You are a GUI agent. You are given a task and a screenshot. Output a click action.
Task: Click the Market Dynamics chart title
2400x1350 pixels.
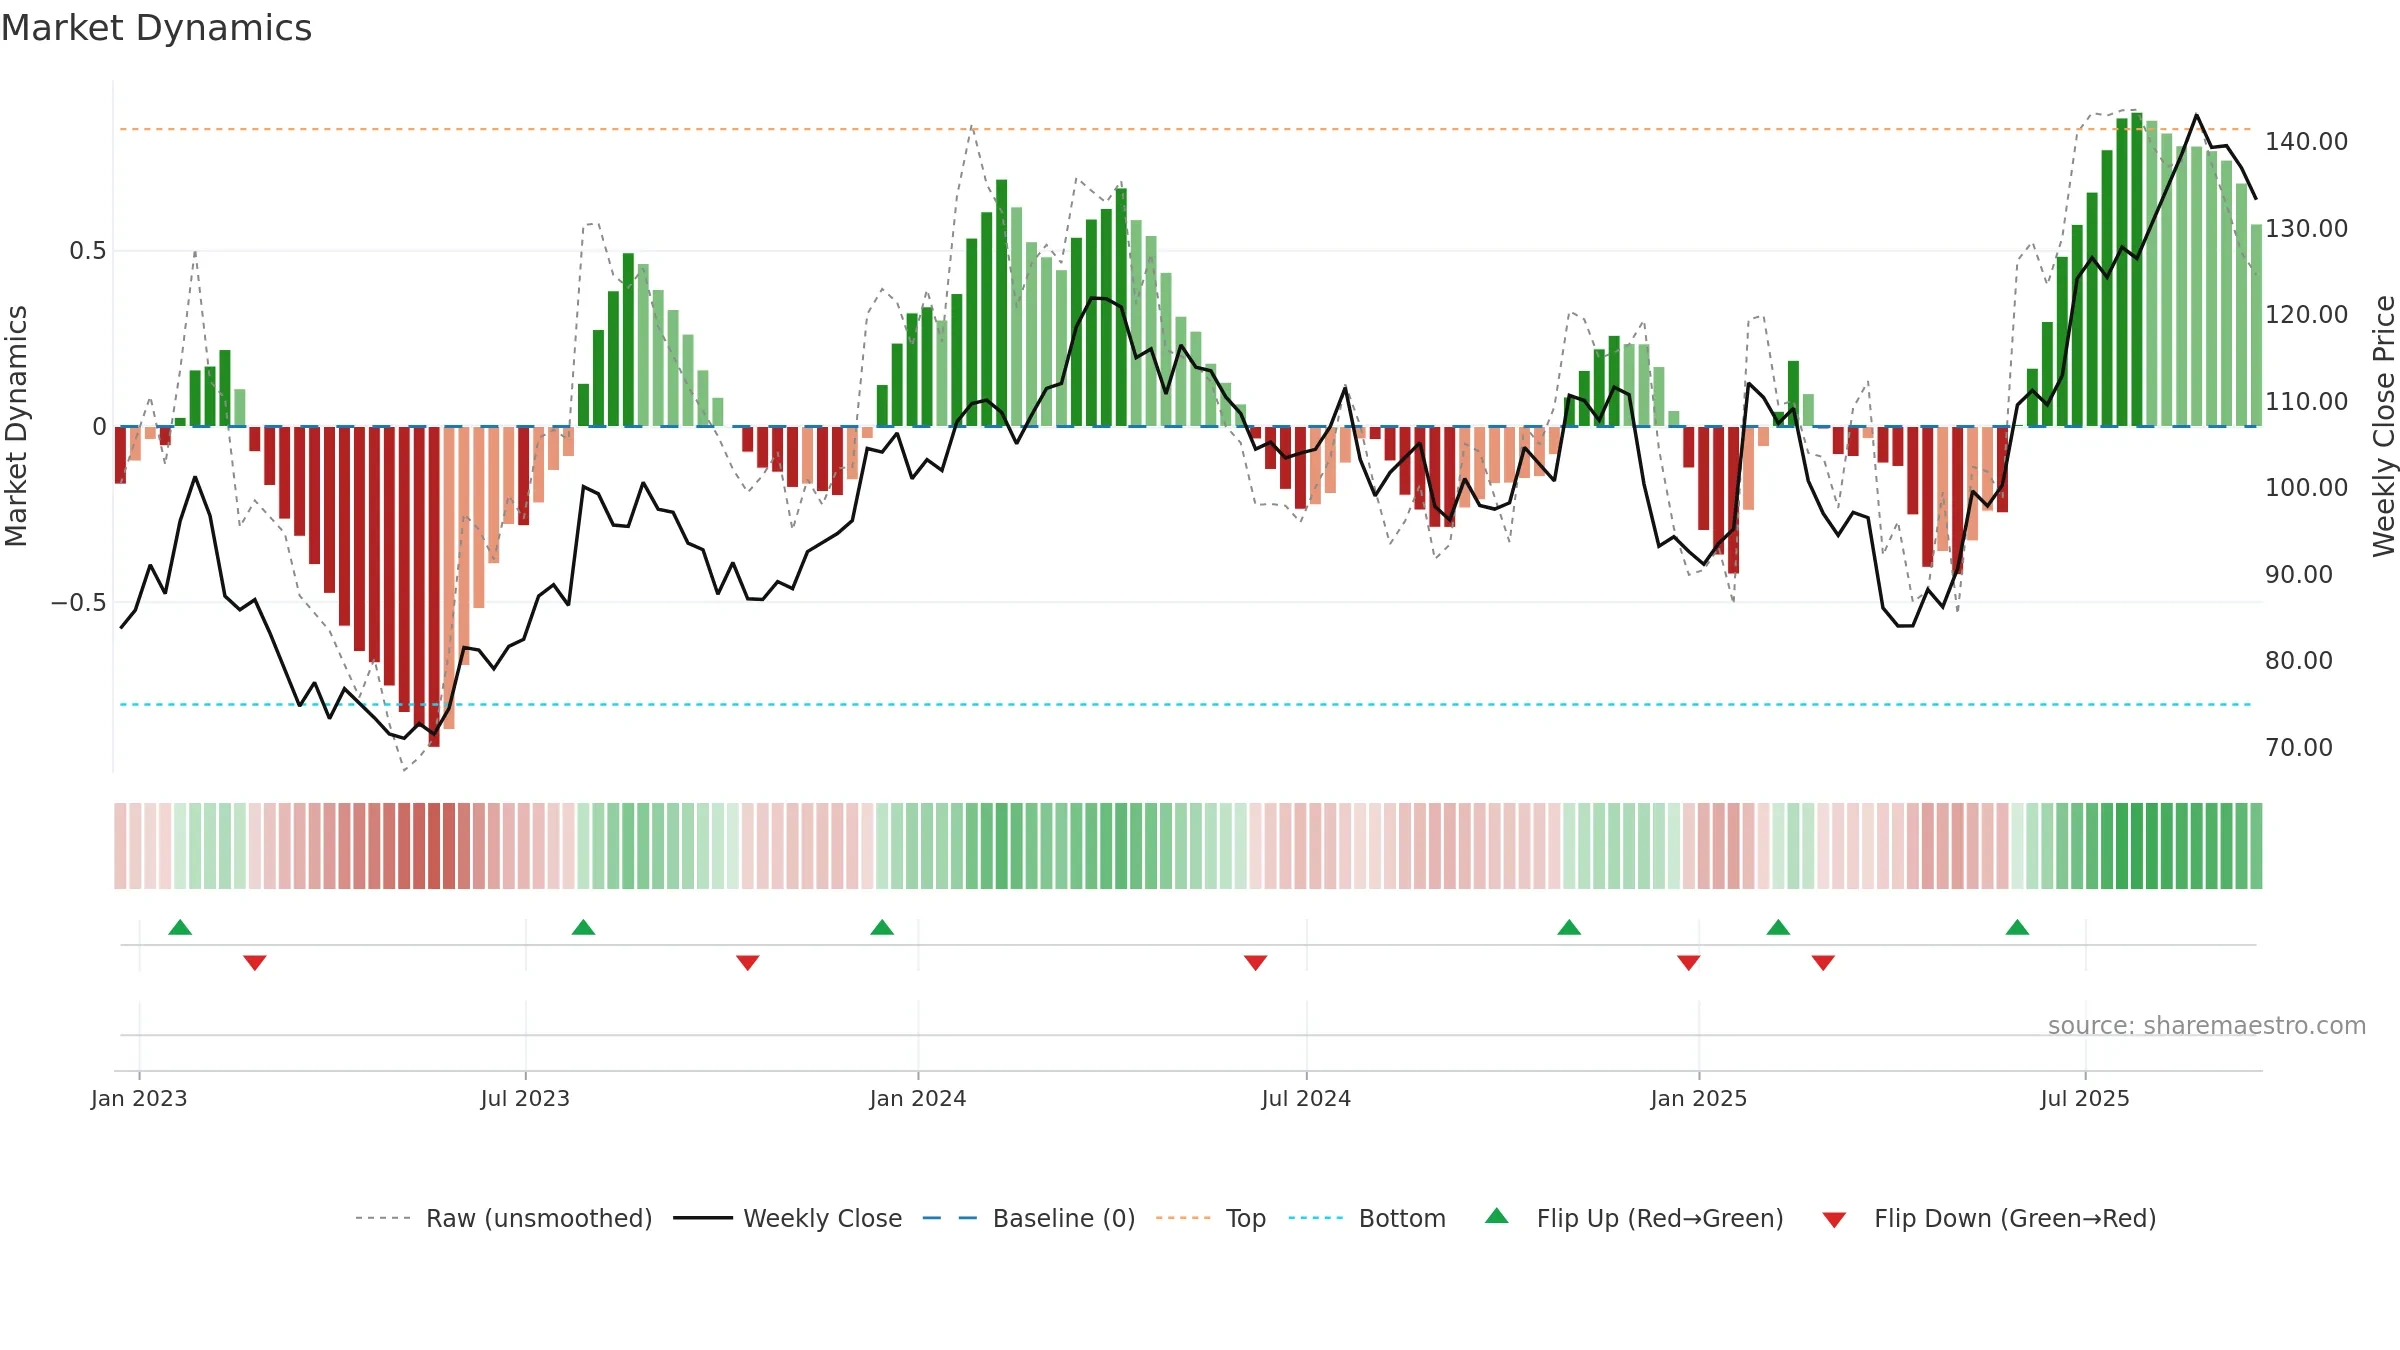tap(157, 28)
